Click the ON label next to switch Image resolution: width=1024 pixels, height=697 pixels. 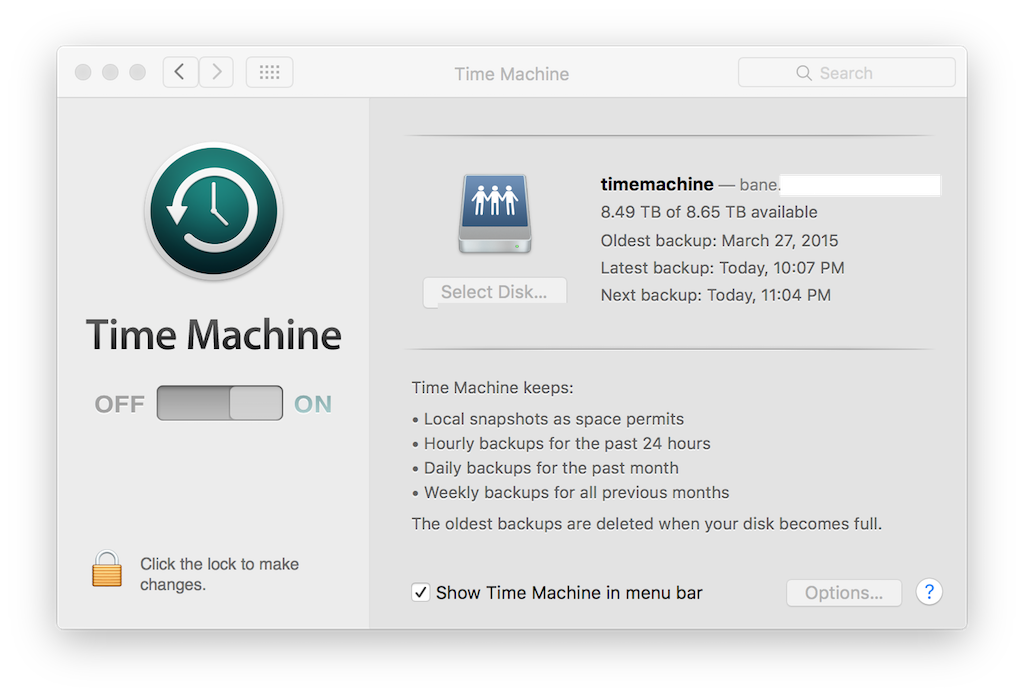(313, 404)
